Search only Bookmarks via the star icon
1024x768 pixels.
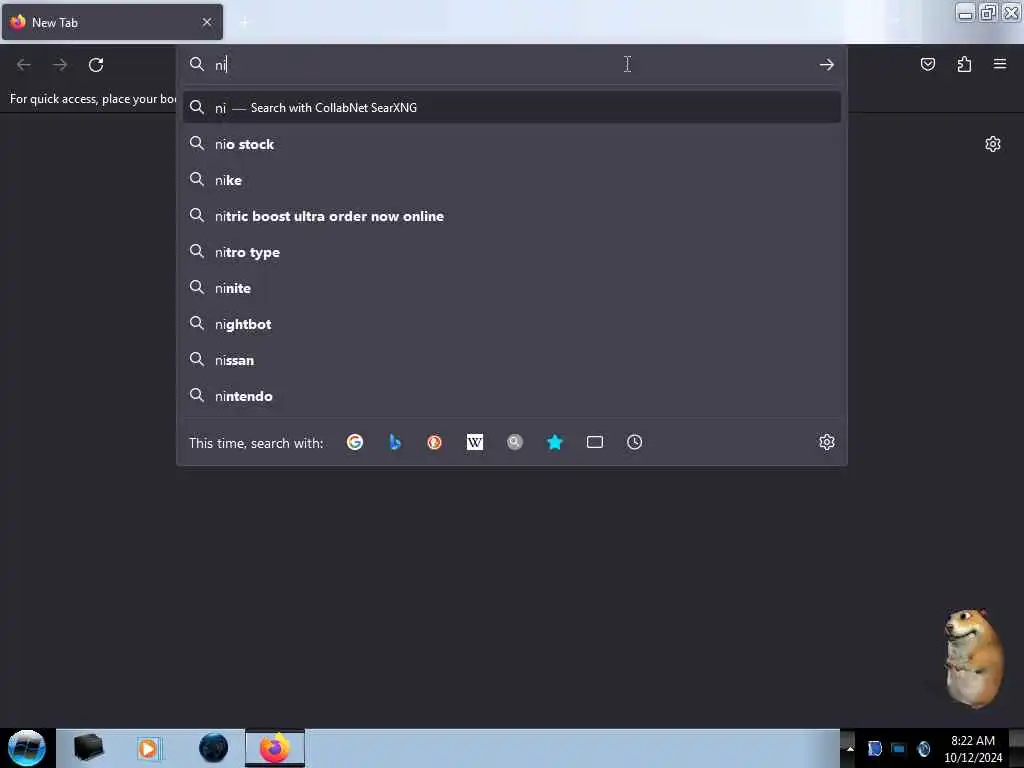tap(554, 442)
